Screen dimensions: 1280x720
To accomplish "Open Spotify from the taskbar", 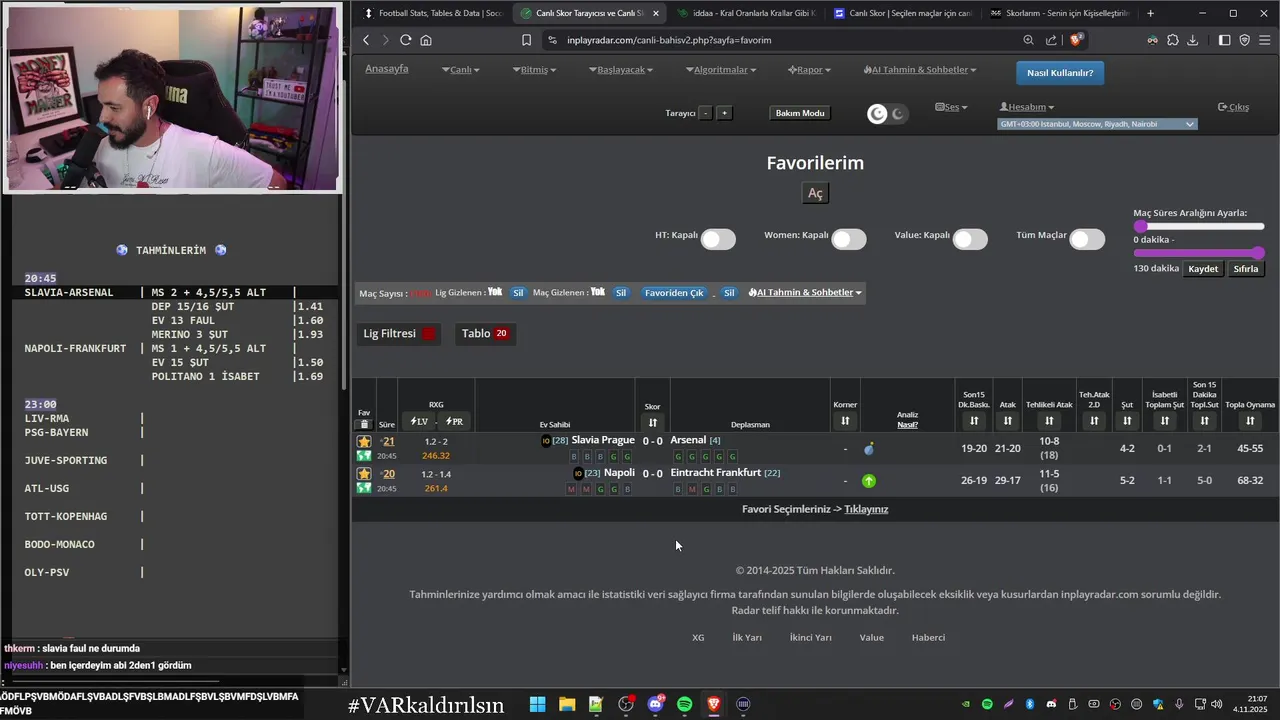I will pos(685,704).
